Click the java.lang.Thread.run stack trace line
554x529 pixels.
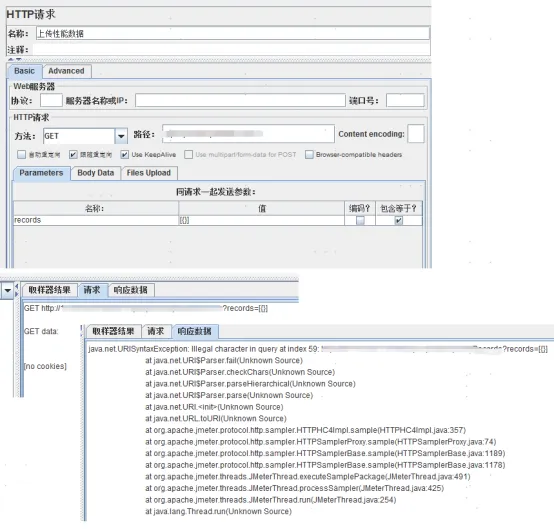pos(218,512)
